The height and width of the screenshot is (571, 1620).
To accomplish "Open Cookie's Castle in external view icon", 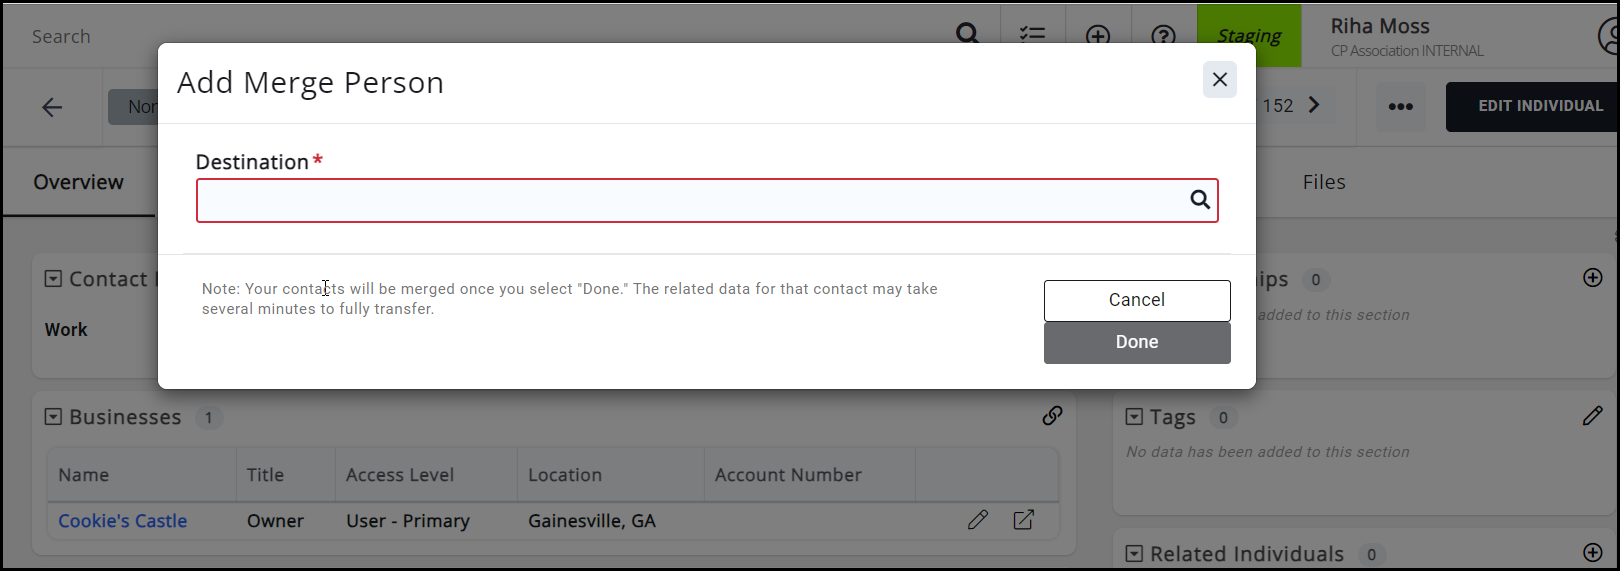I will [1023, 520].
